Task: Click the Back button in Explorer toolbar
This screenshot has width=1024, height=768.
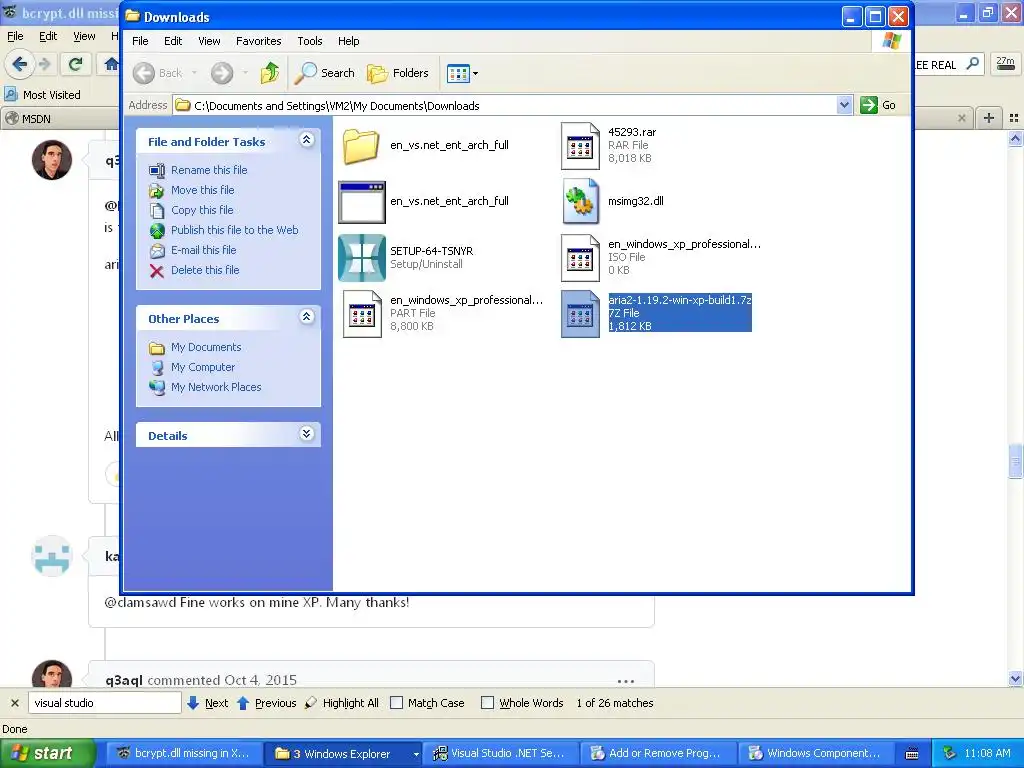Action: 157,73
